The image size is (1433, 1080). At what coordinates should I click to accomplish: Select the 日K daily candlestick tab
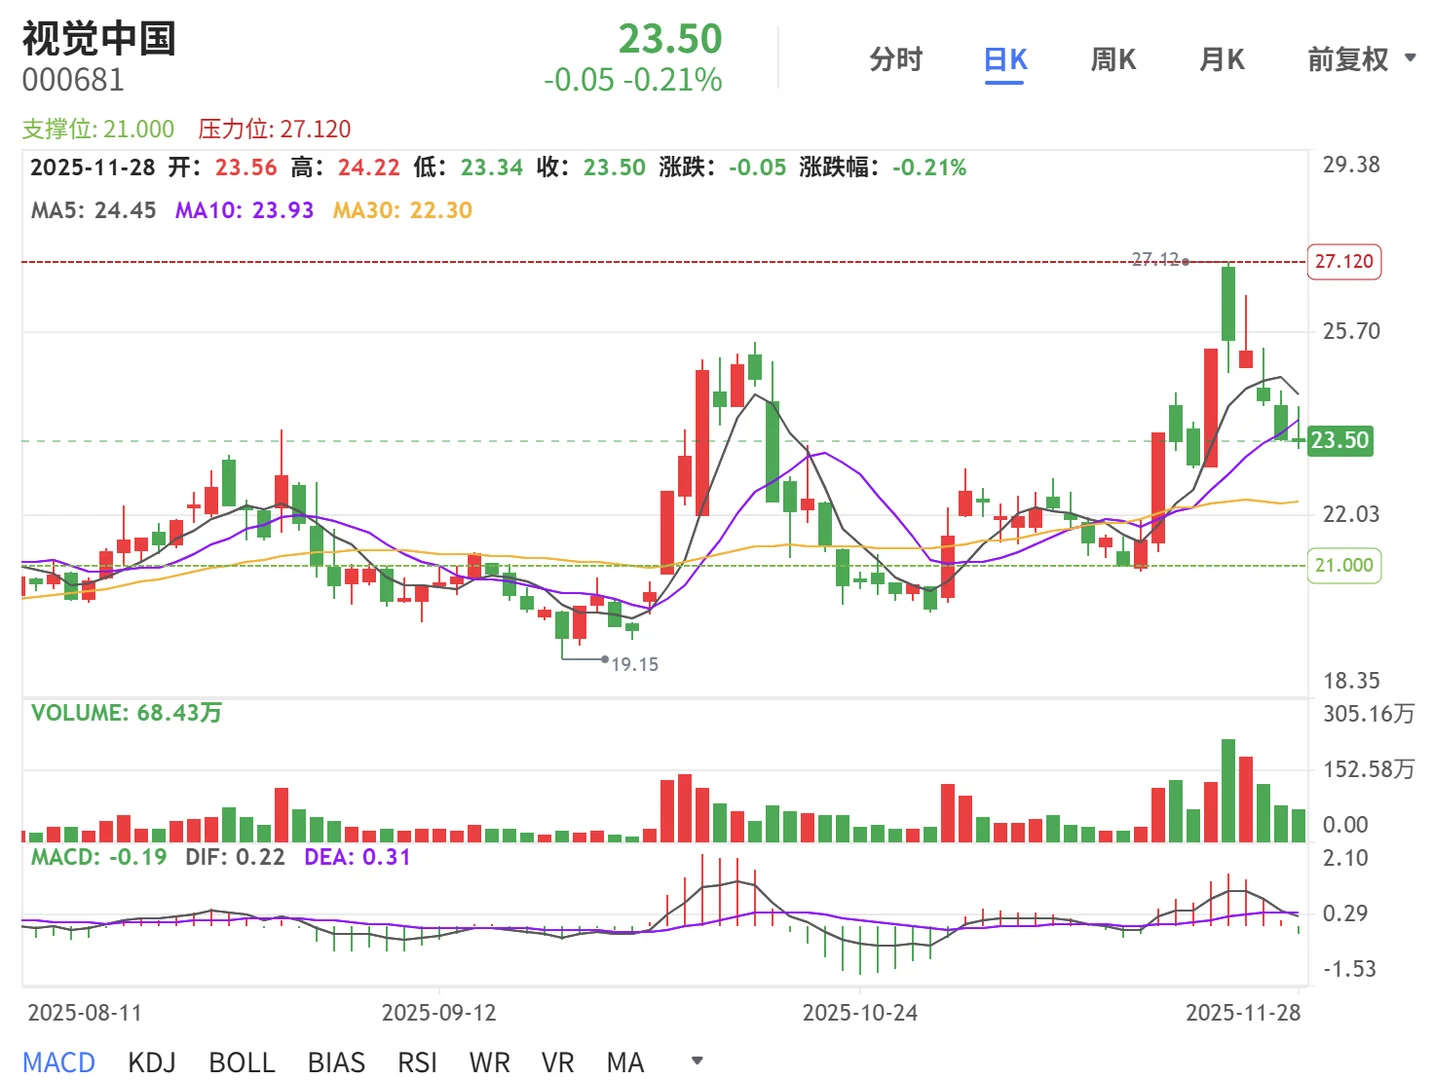click(x=1005, y=60)
